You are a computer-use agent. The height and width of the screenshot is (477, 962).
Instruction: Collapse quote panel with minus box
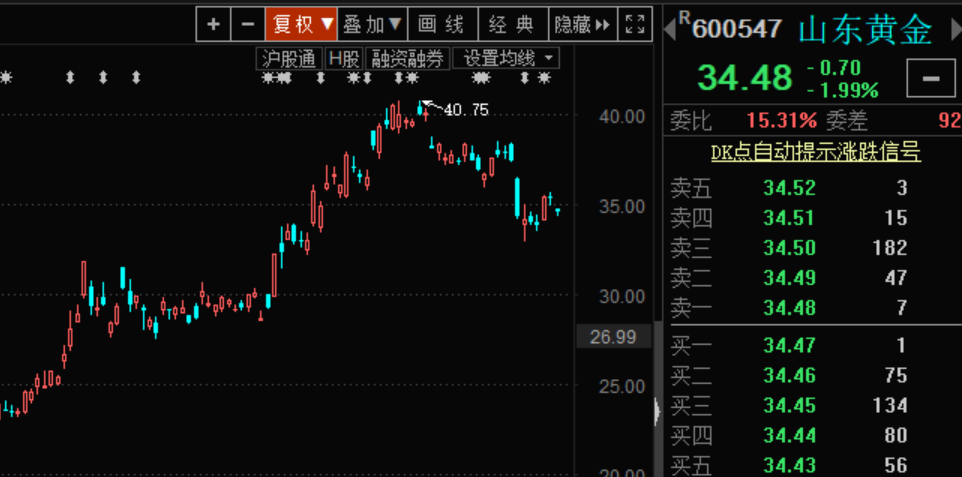(931, 78)
